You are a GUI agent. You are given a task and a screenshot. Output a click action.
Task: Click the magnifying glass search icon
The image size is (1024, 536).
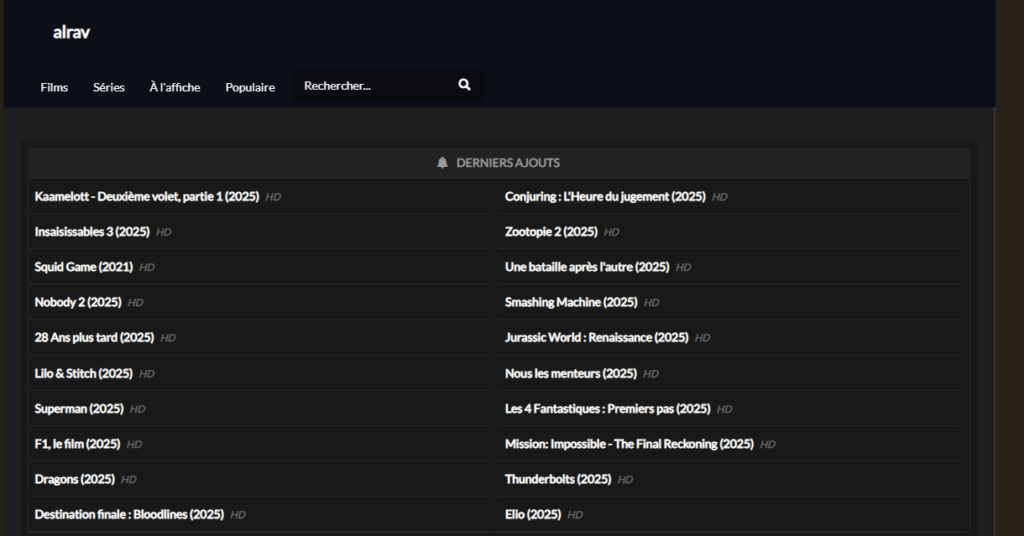tap(464, 86)
